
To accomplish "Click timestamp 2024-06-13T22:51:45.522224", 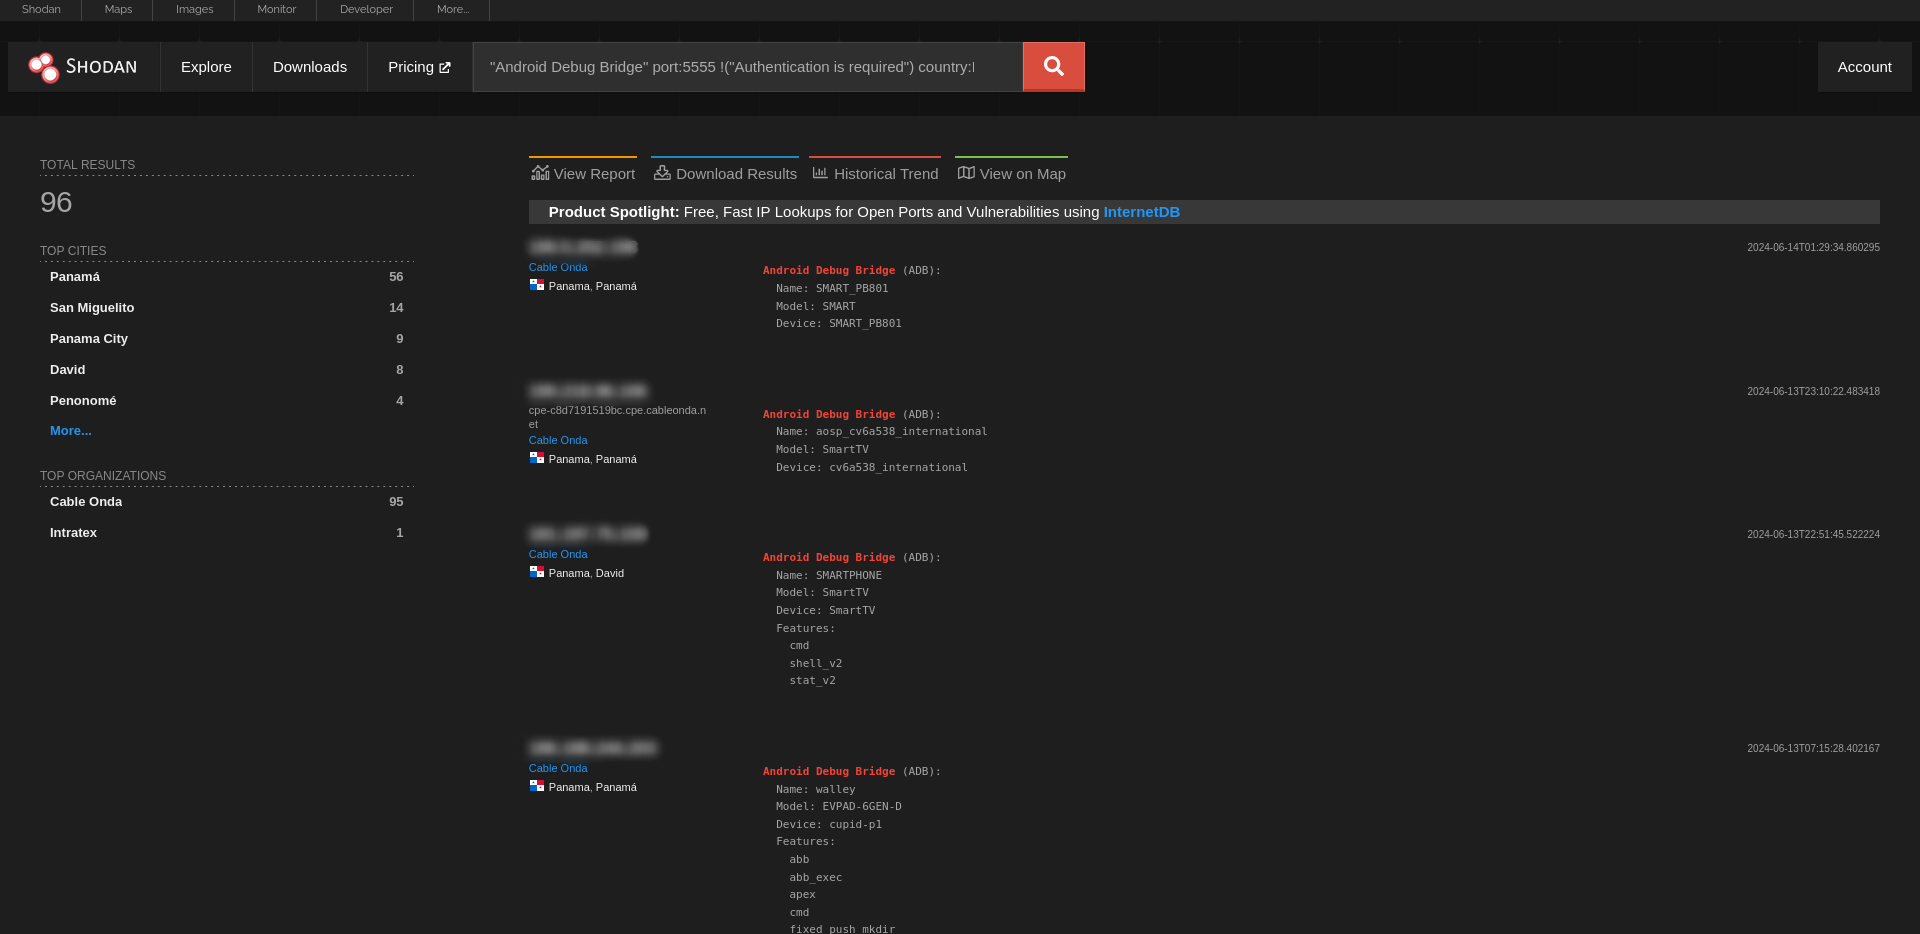I will point(1813,534).
